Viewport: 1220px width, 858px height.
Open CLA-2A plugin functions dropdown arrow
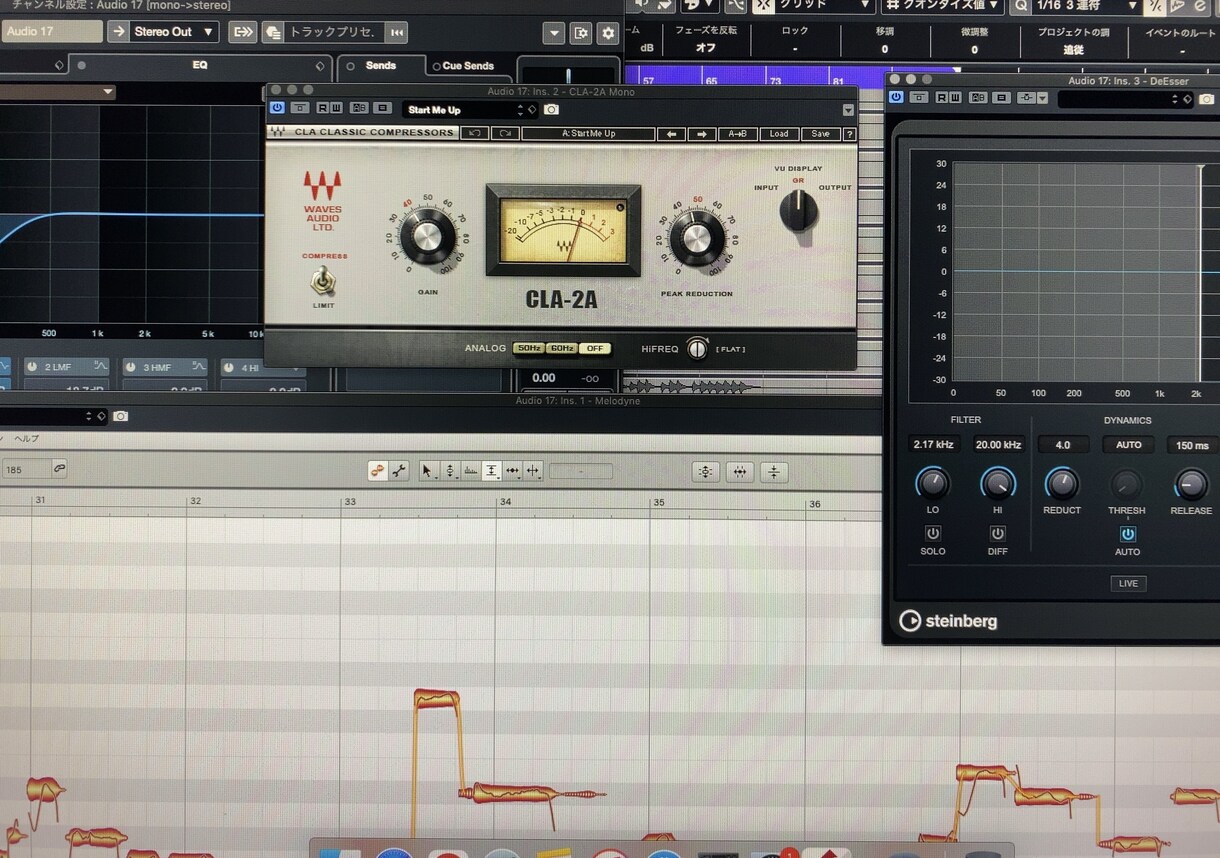pos(848,110)
